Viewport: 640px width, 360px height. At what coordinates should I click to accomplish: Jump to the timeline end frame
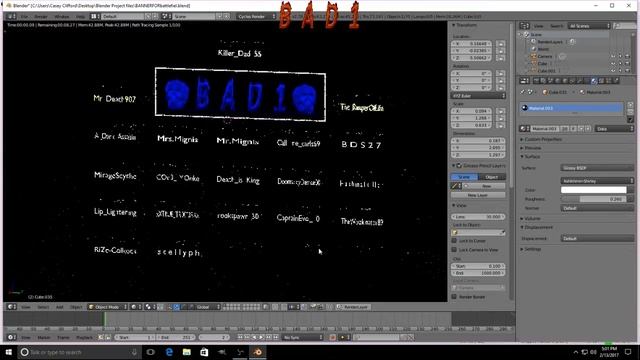[x=276, y=337]
